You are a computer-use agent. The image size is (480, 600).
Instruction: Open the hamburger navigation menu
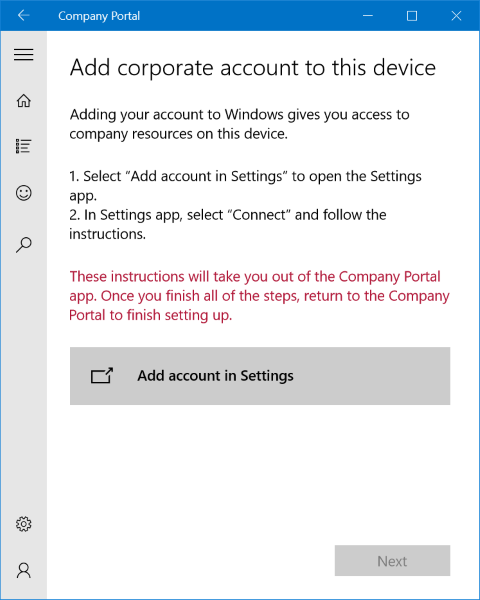pyautogui.click(x=24, y=54)
